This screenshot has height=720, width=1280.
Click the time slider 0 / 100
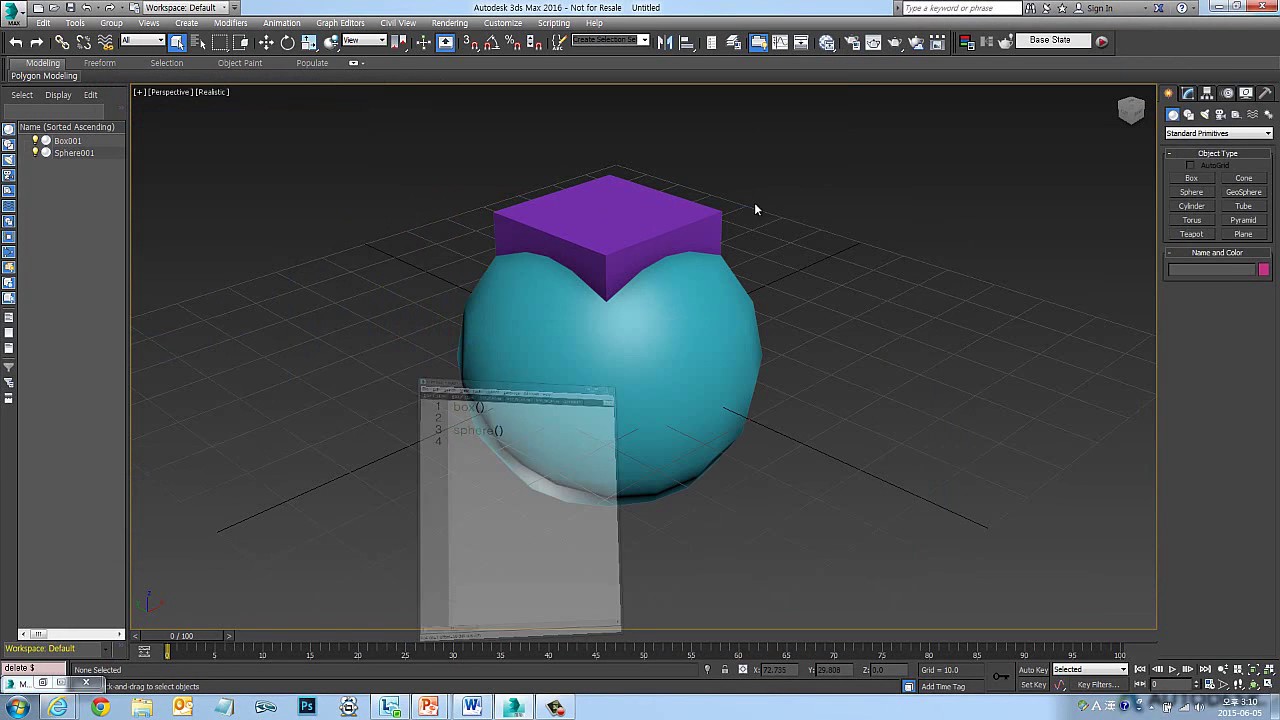click(182, 636)
